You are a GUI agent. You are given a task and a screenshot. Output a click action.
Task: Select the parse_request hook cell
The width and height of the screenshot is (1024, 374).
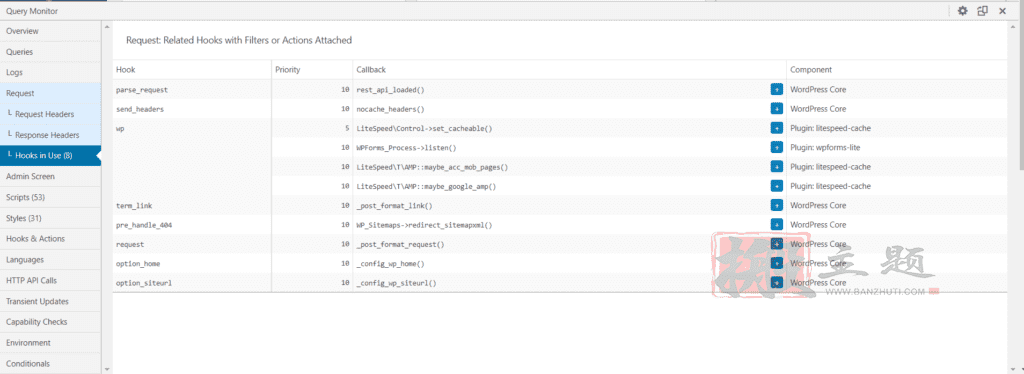192,89
